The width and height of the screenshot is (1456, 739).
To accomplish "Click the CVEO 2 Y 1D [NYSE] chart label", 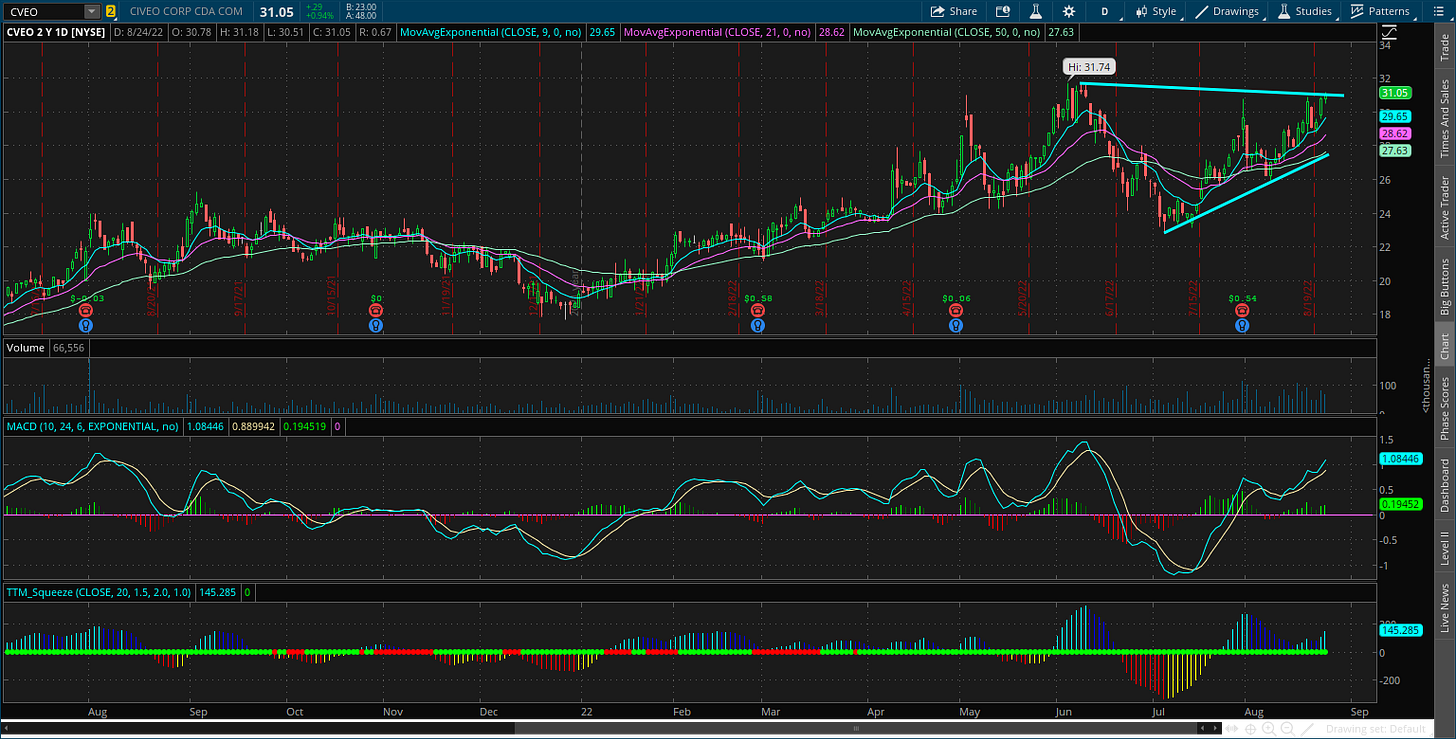I will (x=57, y=33).
